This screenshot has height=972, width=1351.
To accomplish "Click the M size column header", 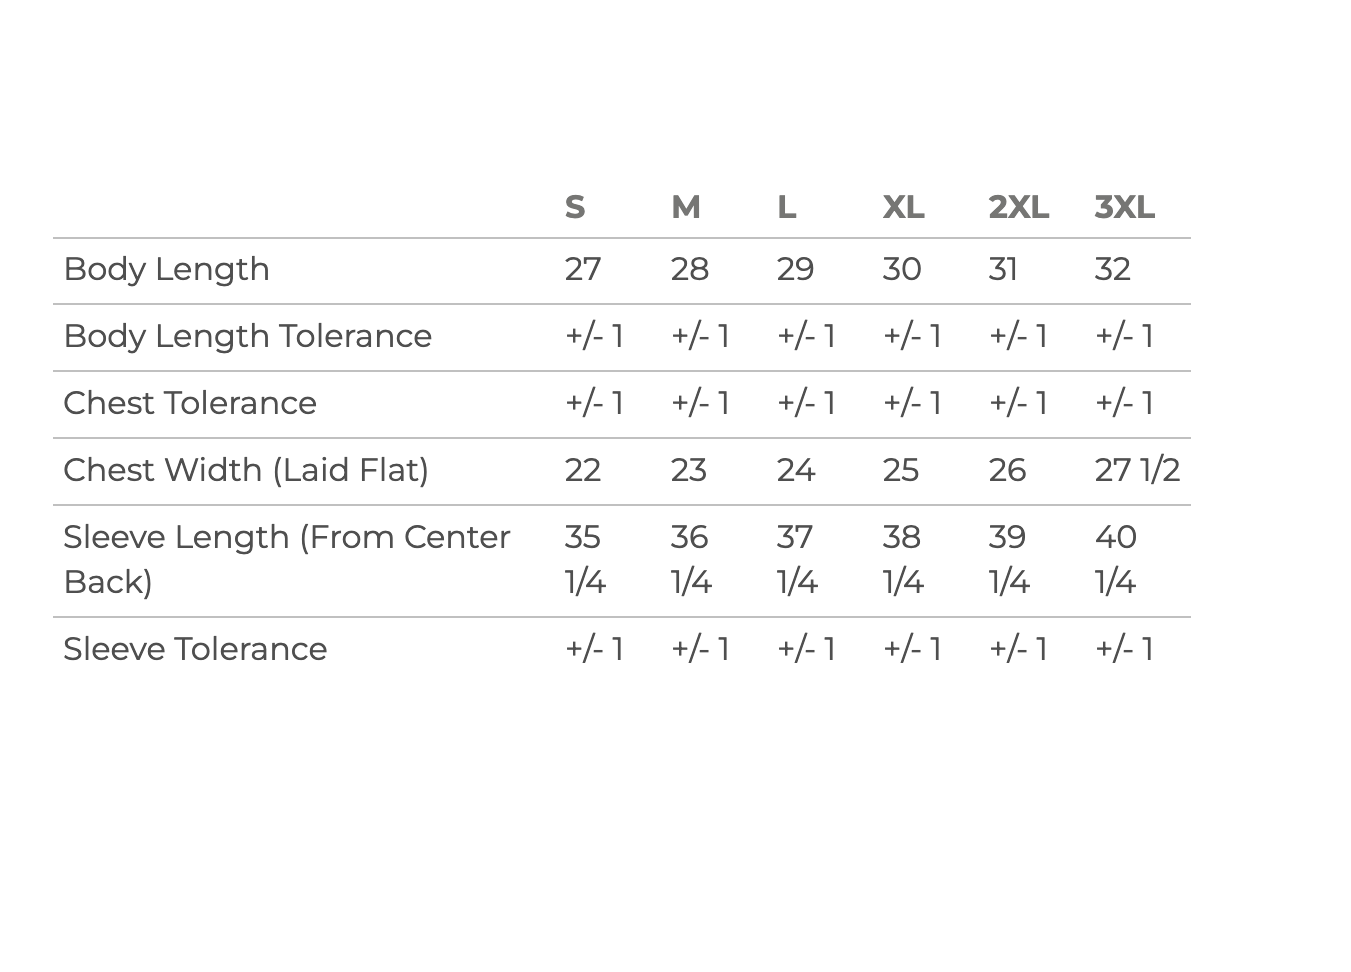I will (686, 207).
